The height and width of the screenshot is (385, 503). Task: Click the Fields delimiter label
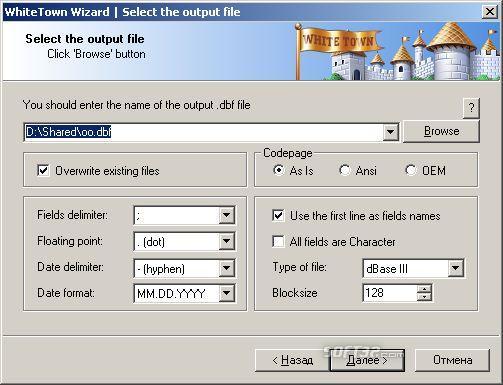pyautogui.click(x=72, y=215)
